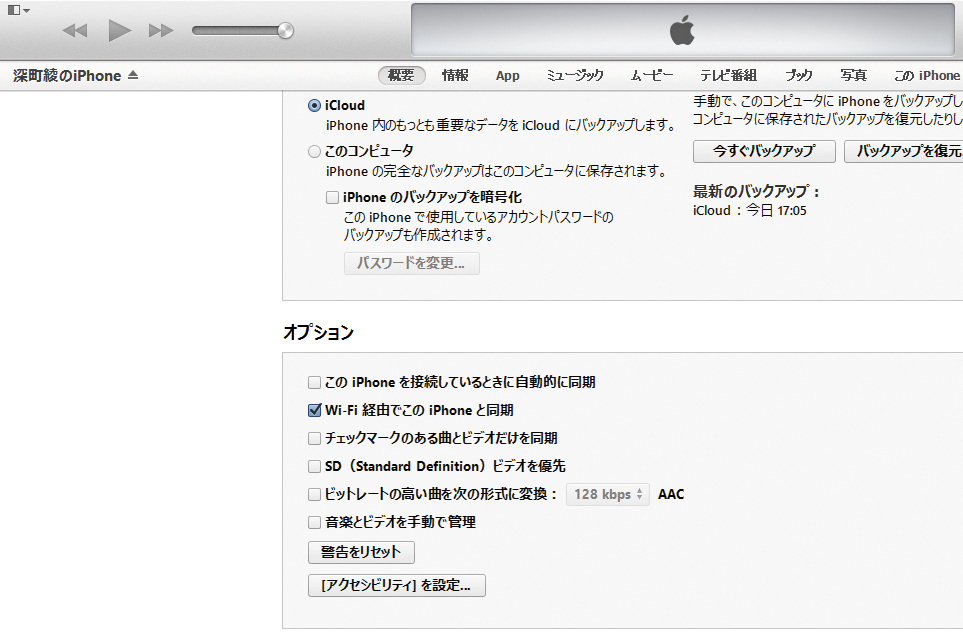Viewport: 963px width, 642px height.
Task: Switch to the ブック tab
Action: (798, 75)
